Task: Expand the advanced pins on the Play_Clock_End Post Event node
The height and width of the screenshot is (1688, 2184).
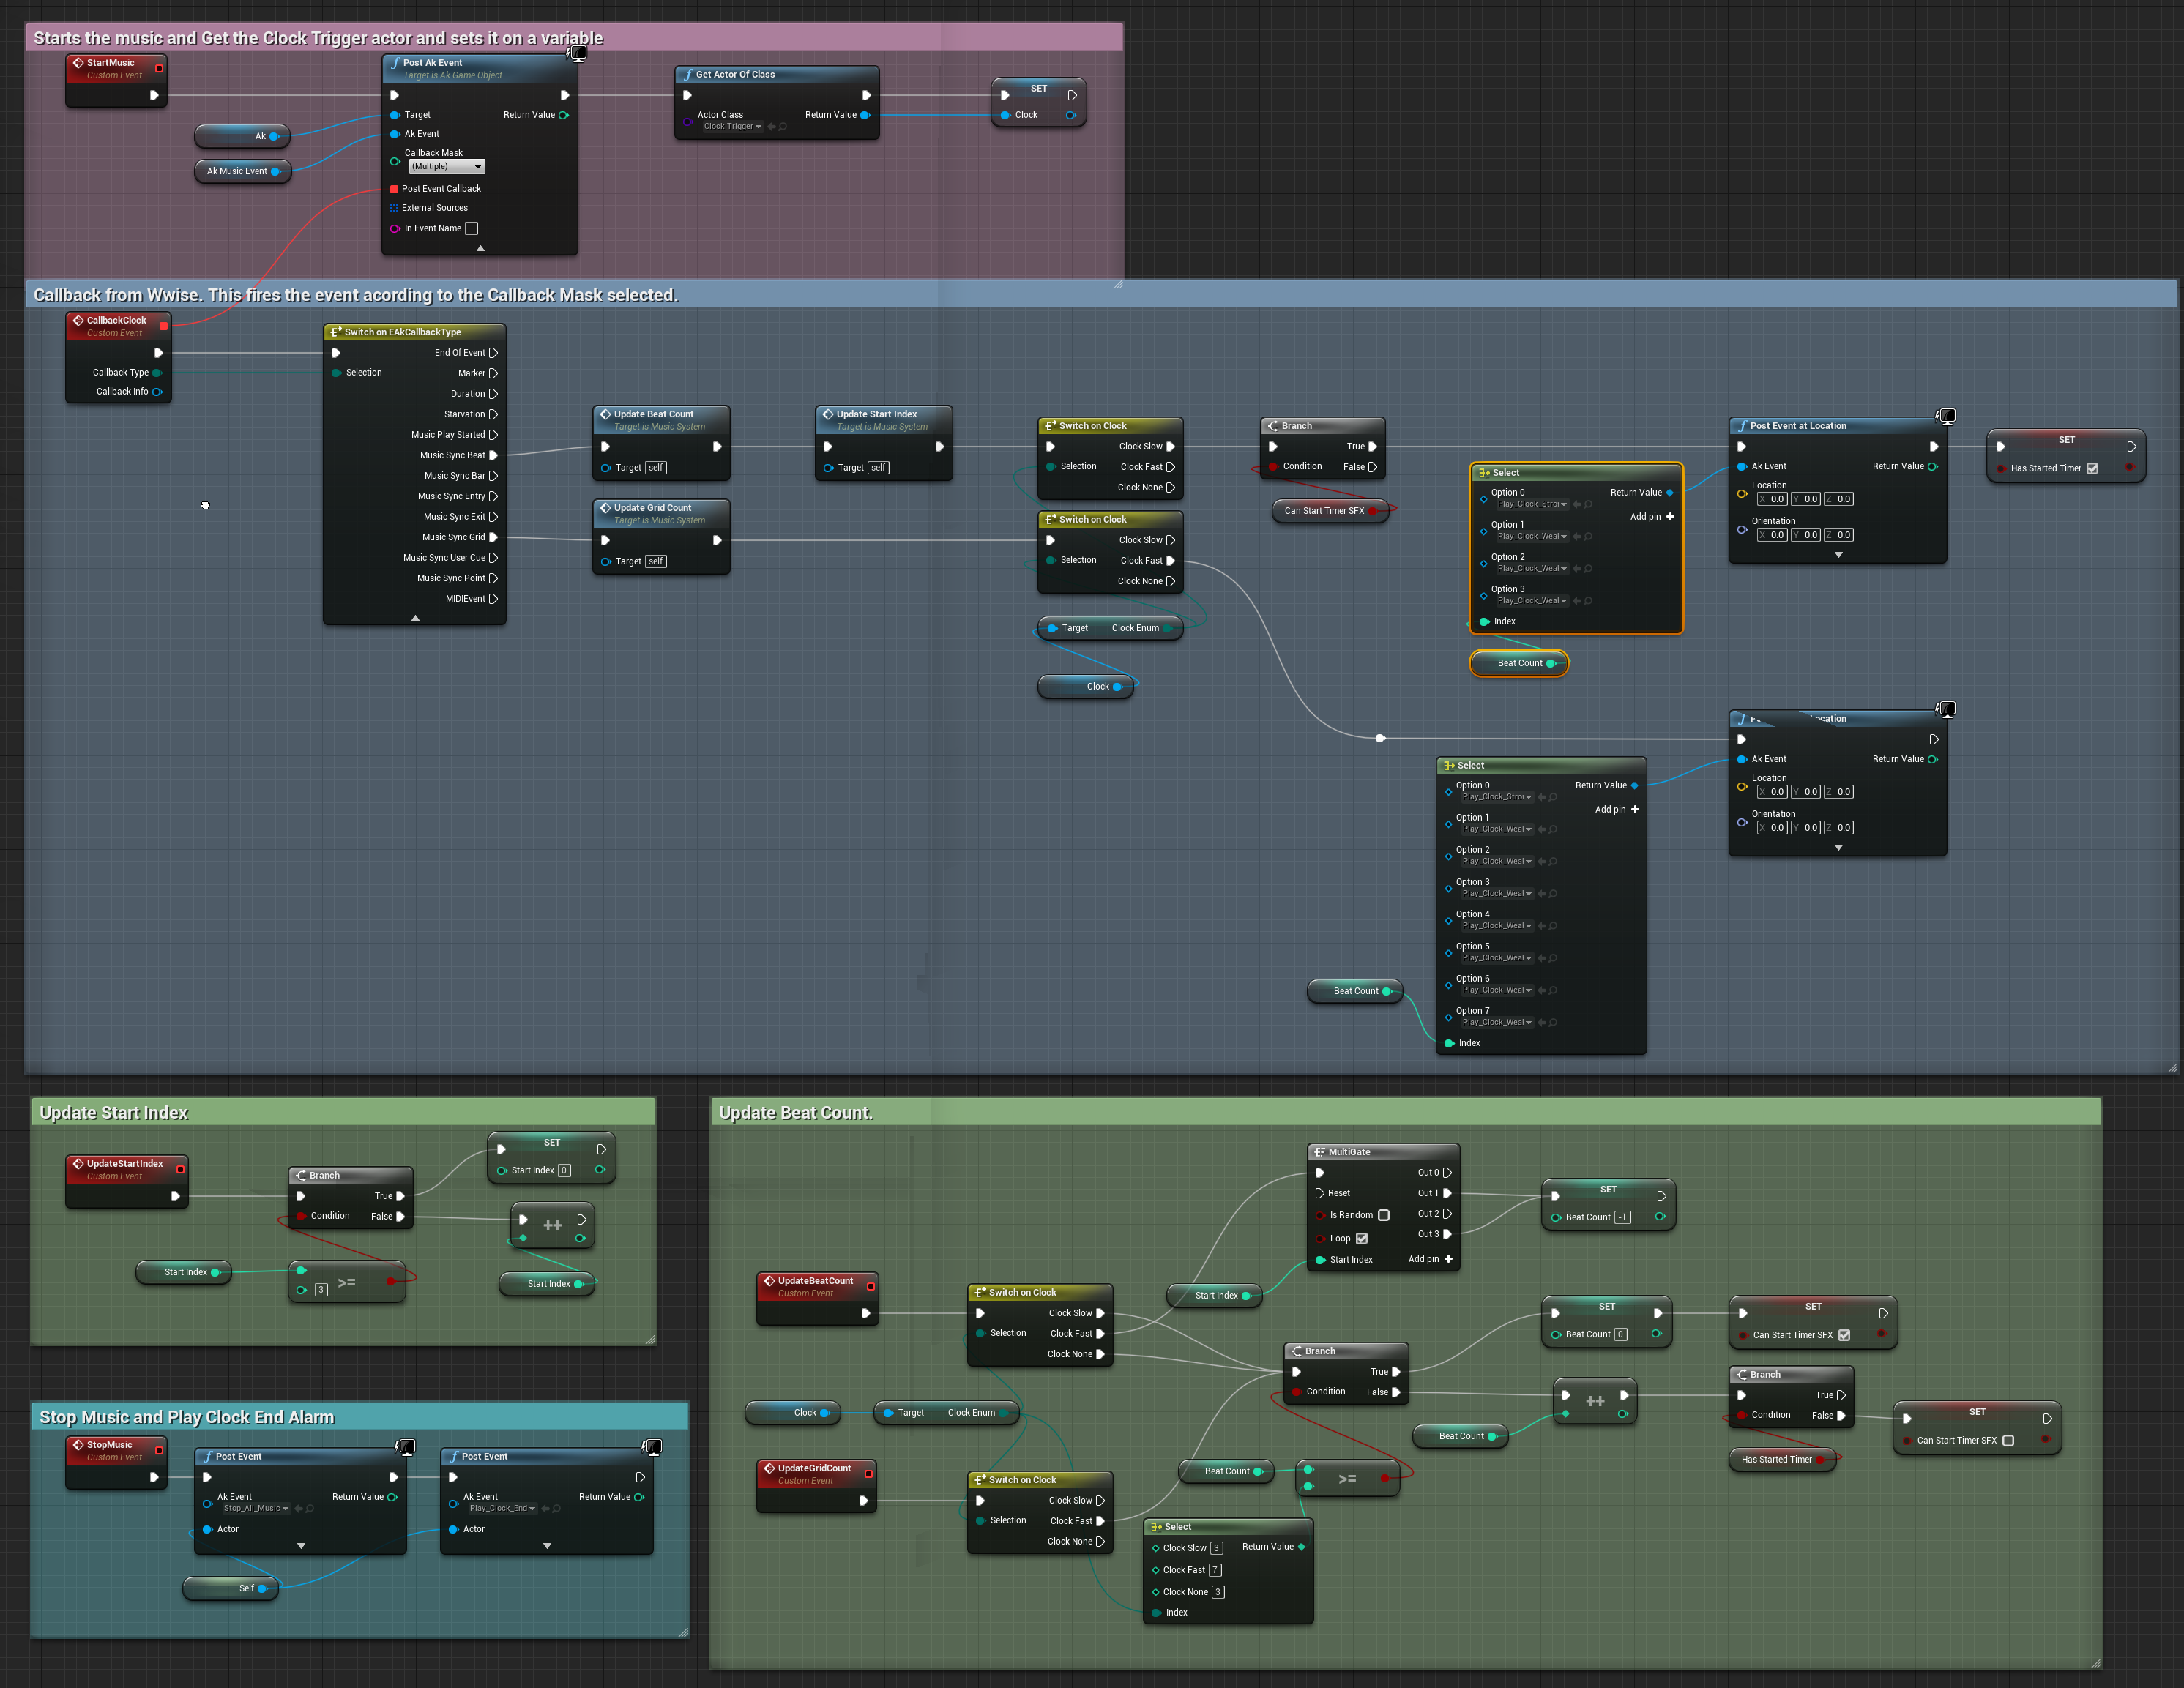Action: 547,1546
